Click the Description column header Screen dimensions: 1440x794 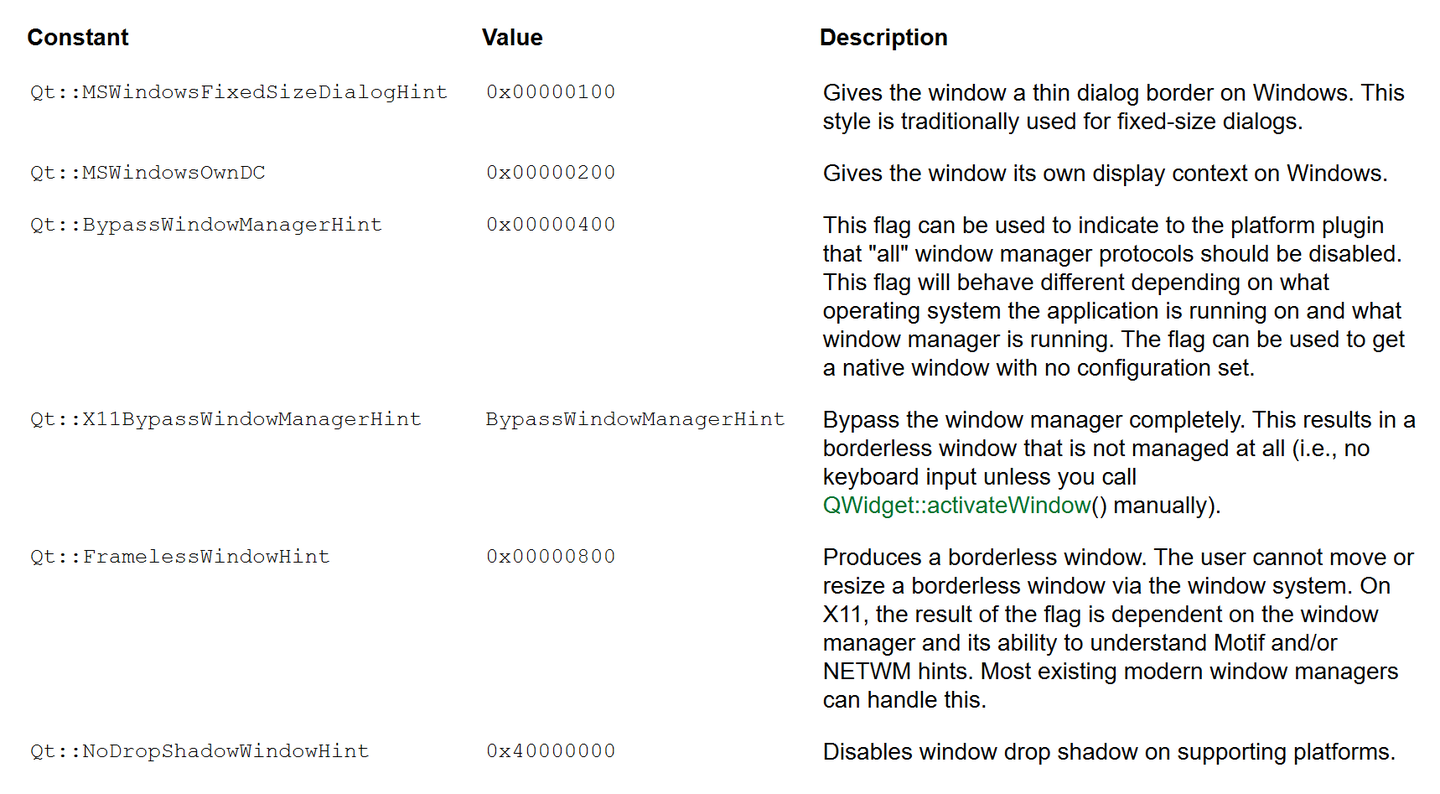coord(883,38)
